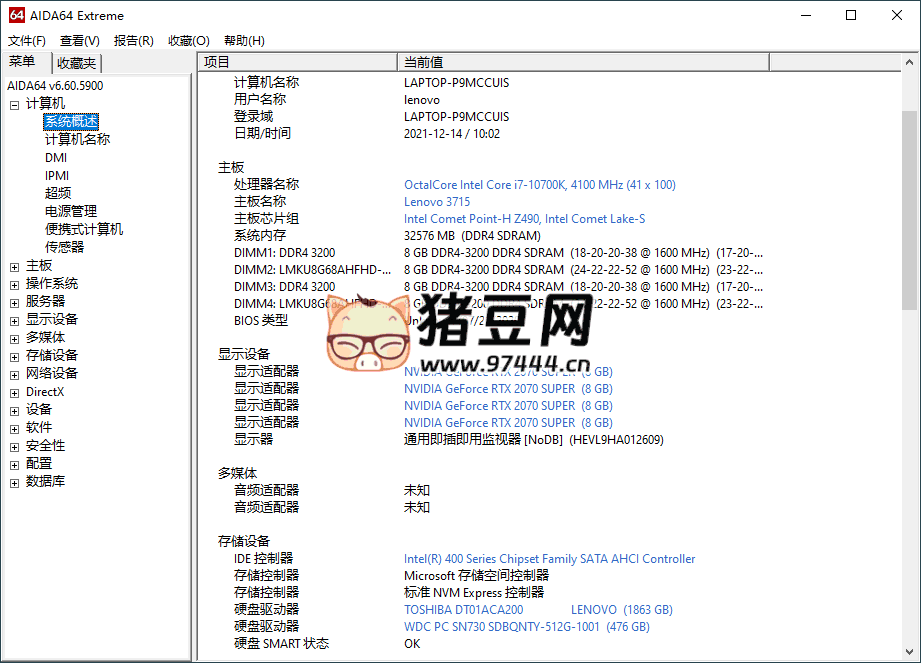Viewport: 921px width, 663px height.
Task: Collapse the 计算机 tree node
Action: tap(13, 102)
